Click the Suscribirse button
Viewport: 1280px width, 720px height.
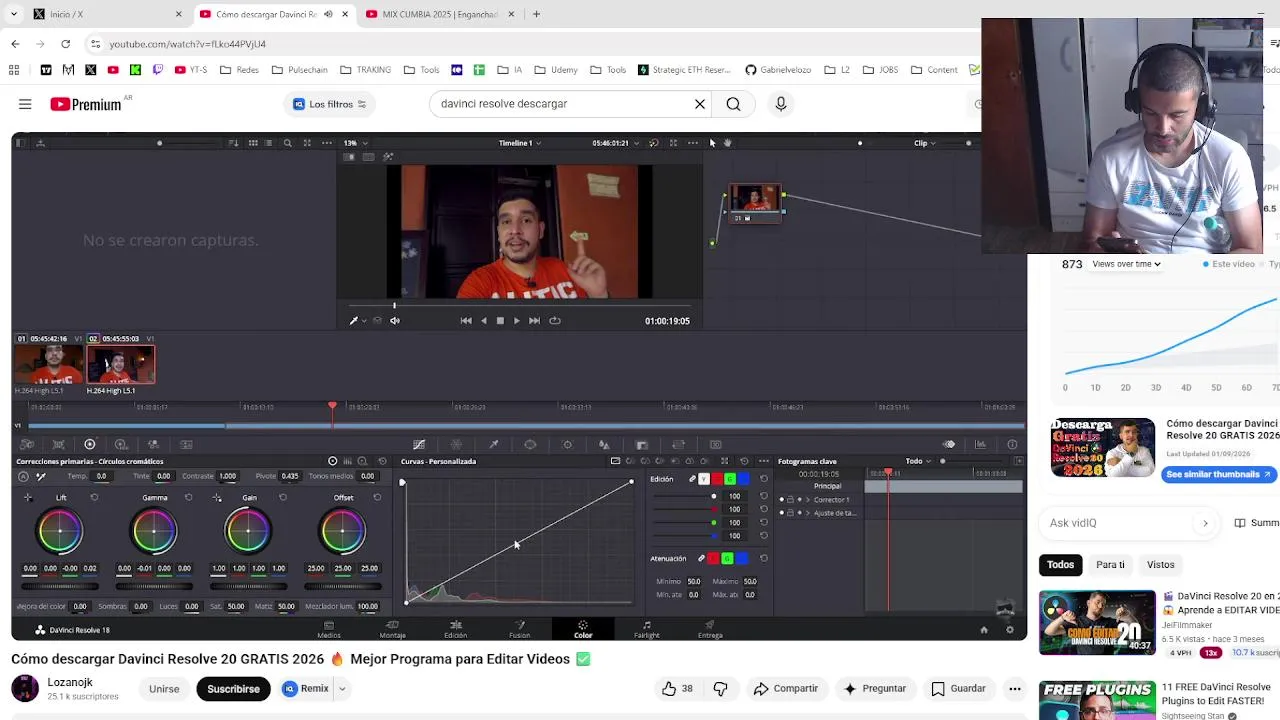click(233, 689)
